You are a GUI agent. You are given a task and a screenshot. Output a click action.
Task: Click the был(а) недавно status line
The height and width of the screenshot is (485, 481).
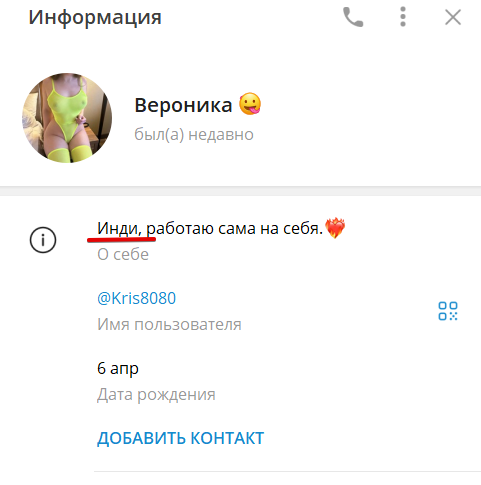pyautogui.click(x=194, y=135)
